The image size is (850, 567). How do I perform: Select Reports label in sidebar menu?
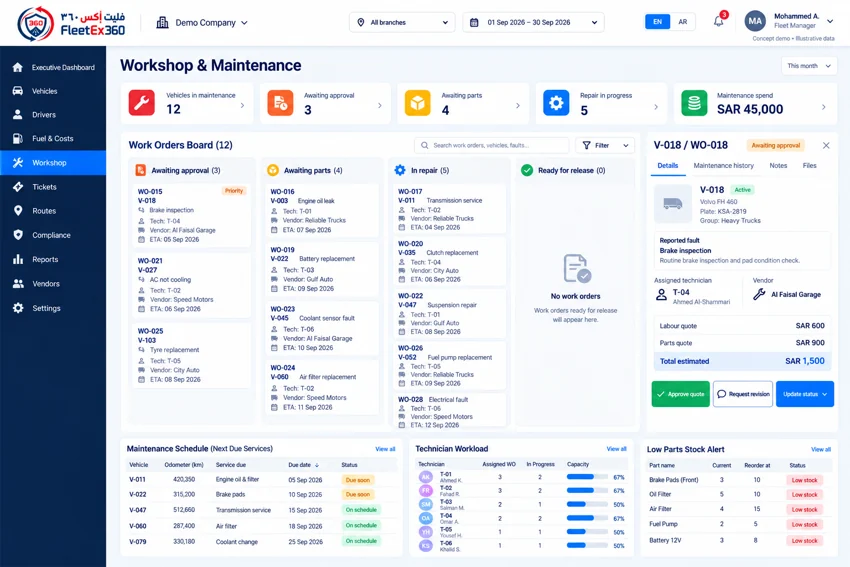(x=45, y=259)
